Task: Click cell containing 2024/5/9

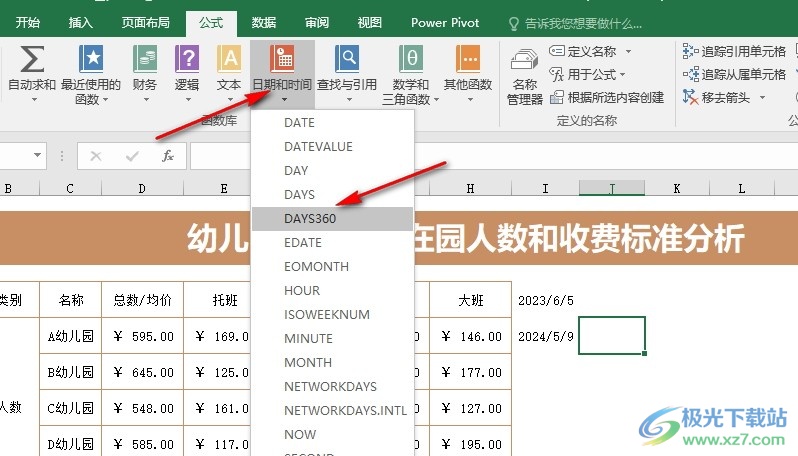Action: (x=545, y=336)
